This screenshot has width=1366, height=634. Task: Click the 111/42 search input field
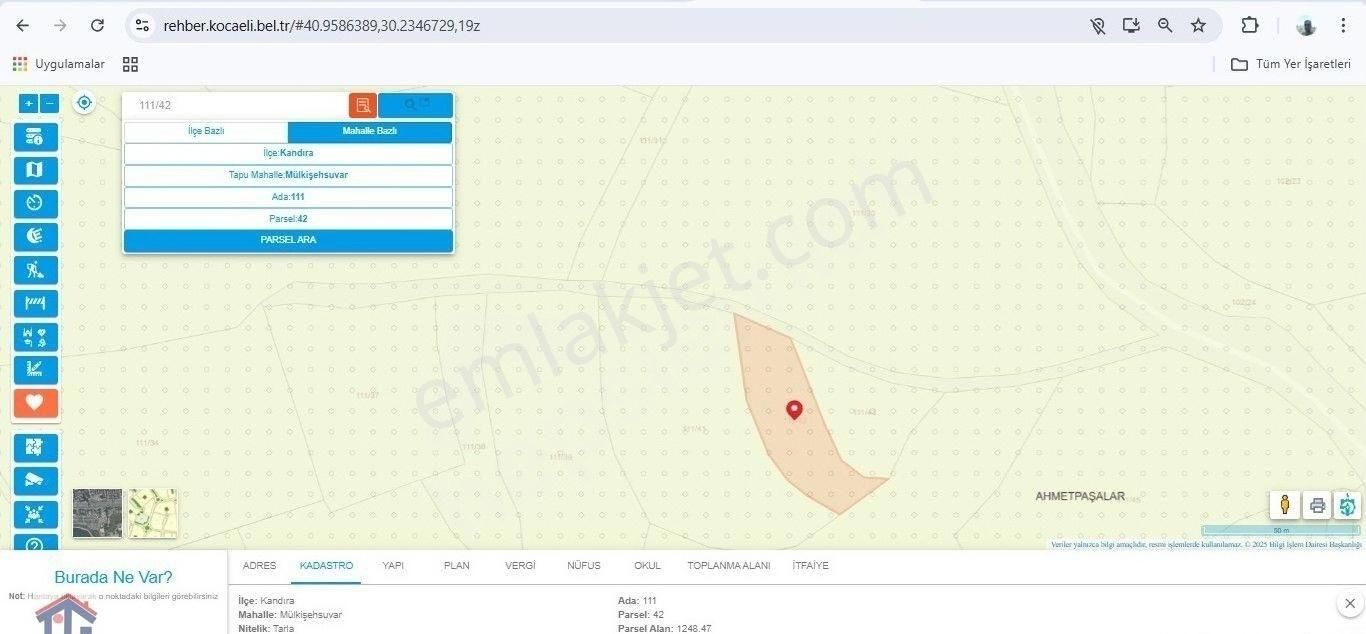(x=236, y=105)
